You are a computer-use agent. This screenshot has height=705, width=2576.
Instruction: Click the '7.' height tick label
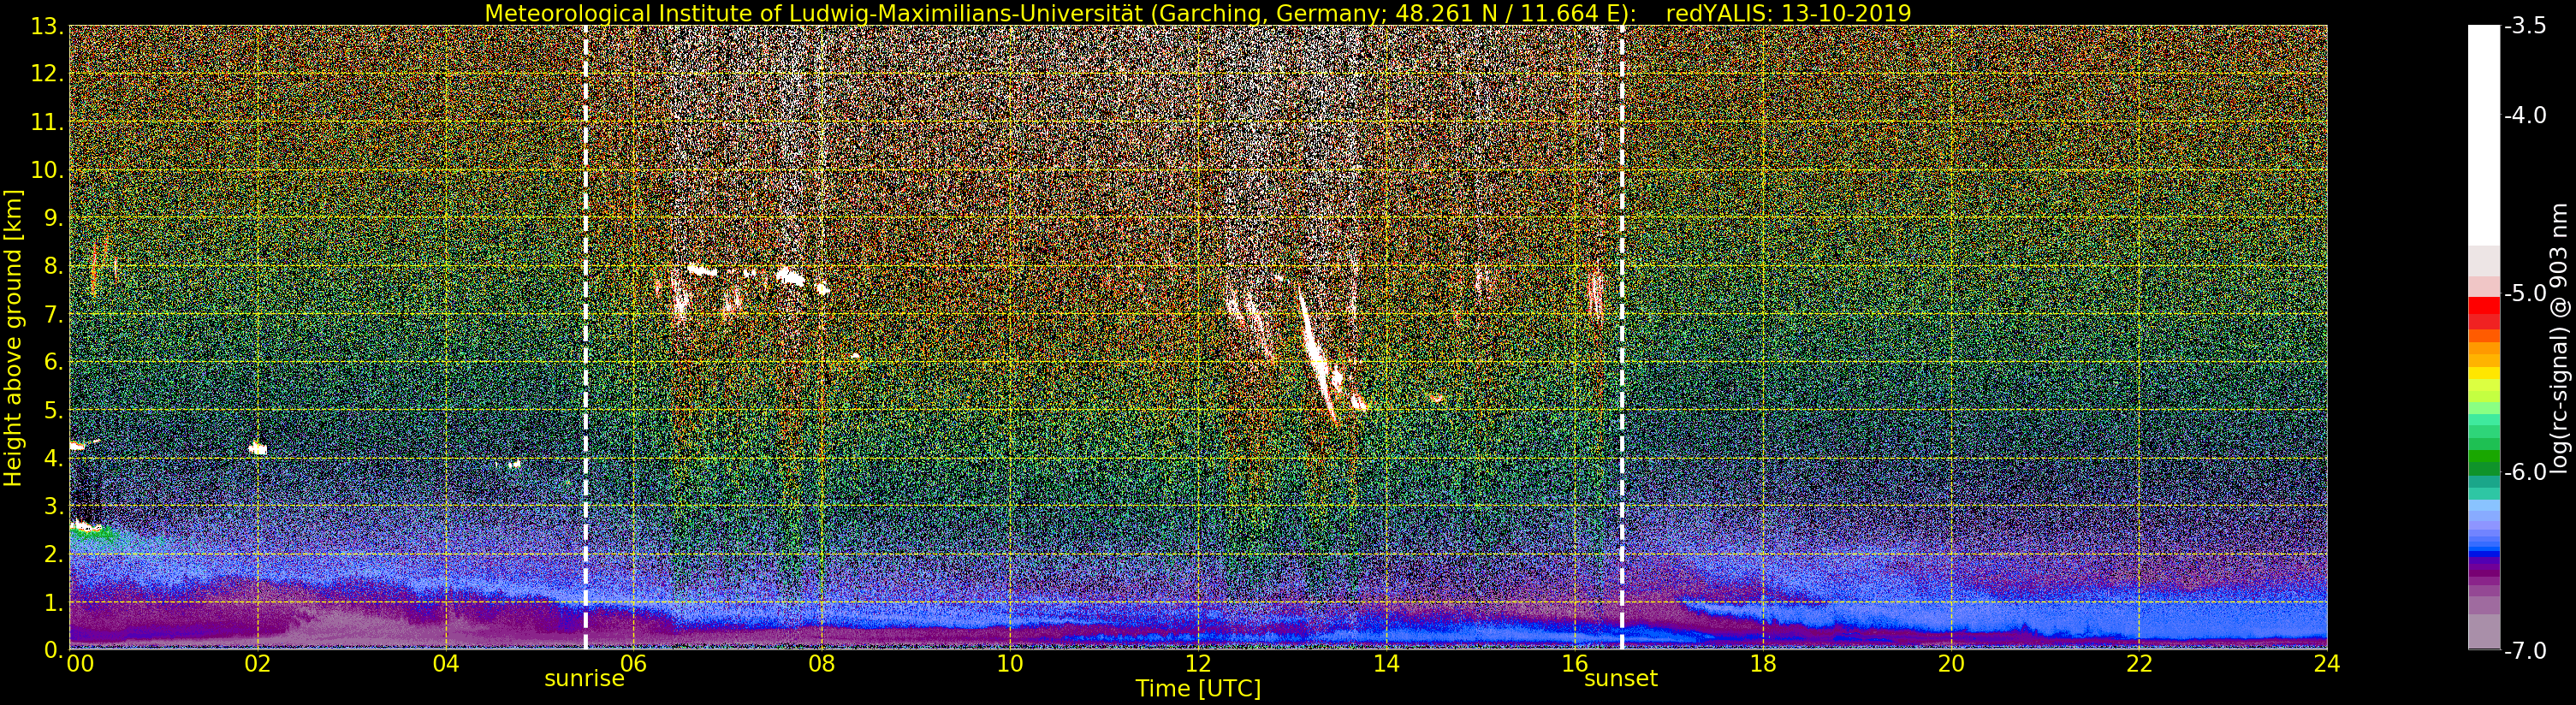point(54,314)
